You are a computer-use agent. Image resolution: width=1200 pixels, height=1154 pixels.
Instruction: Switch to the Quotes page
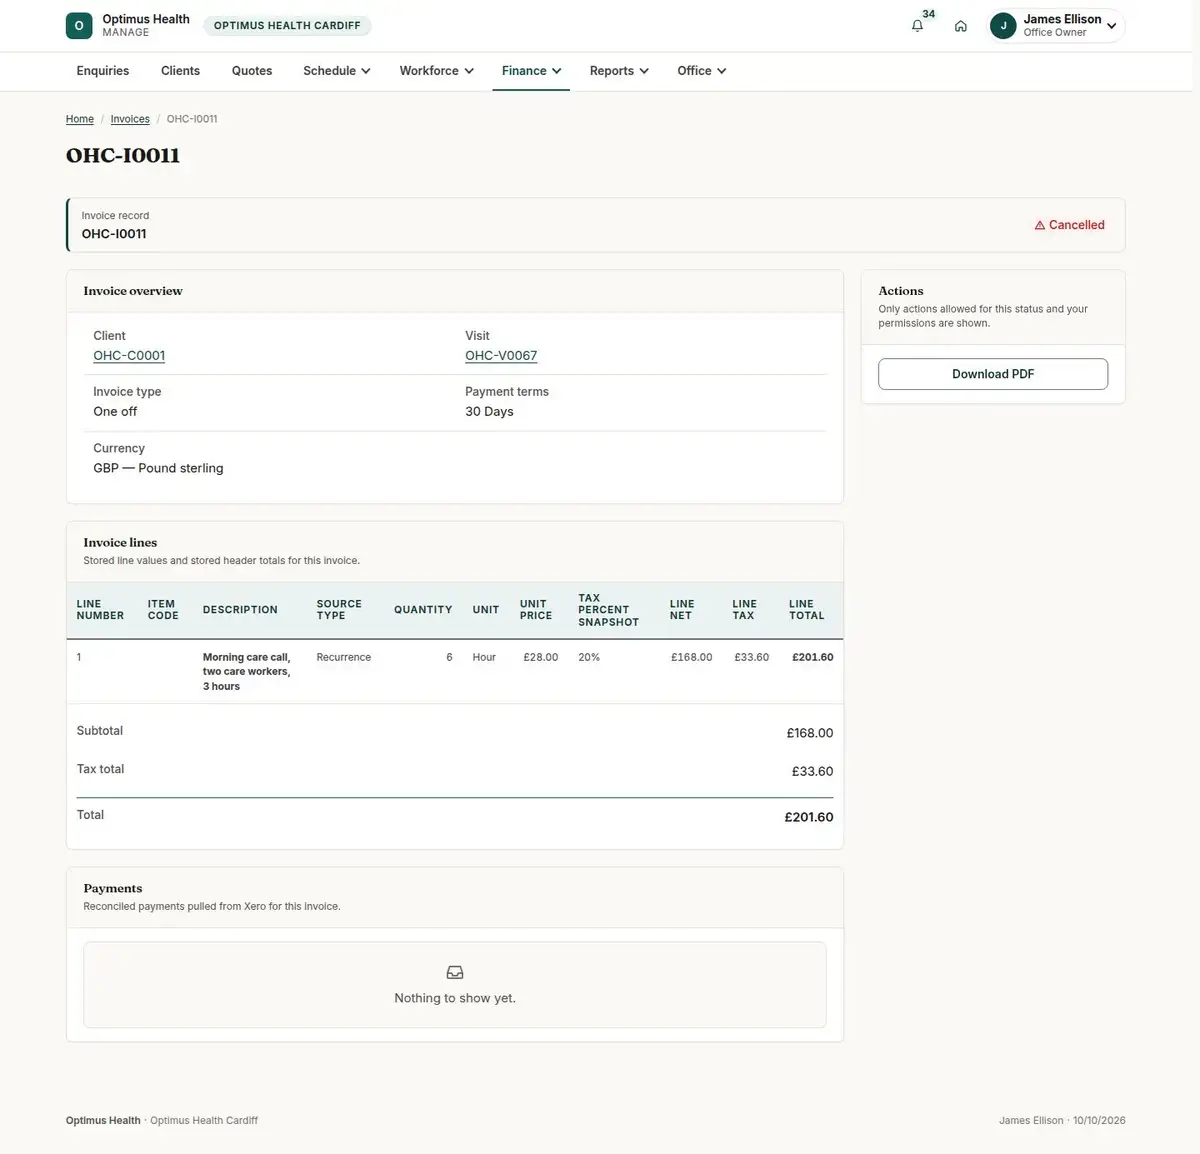coord(252,71)
